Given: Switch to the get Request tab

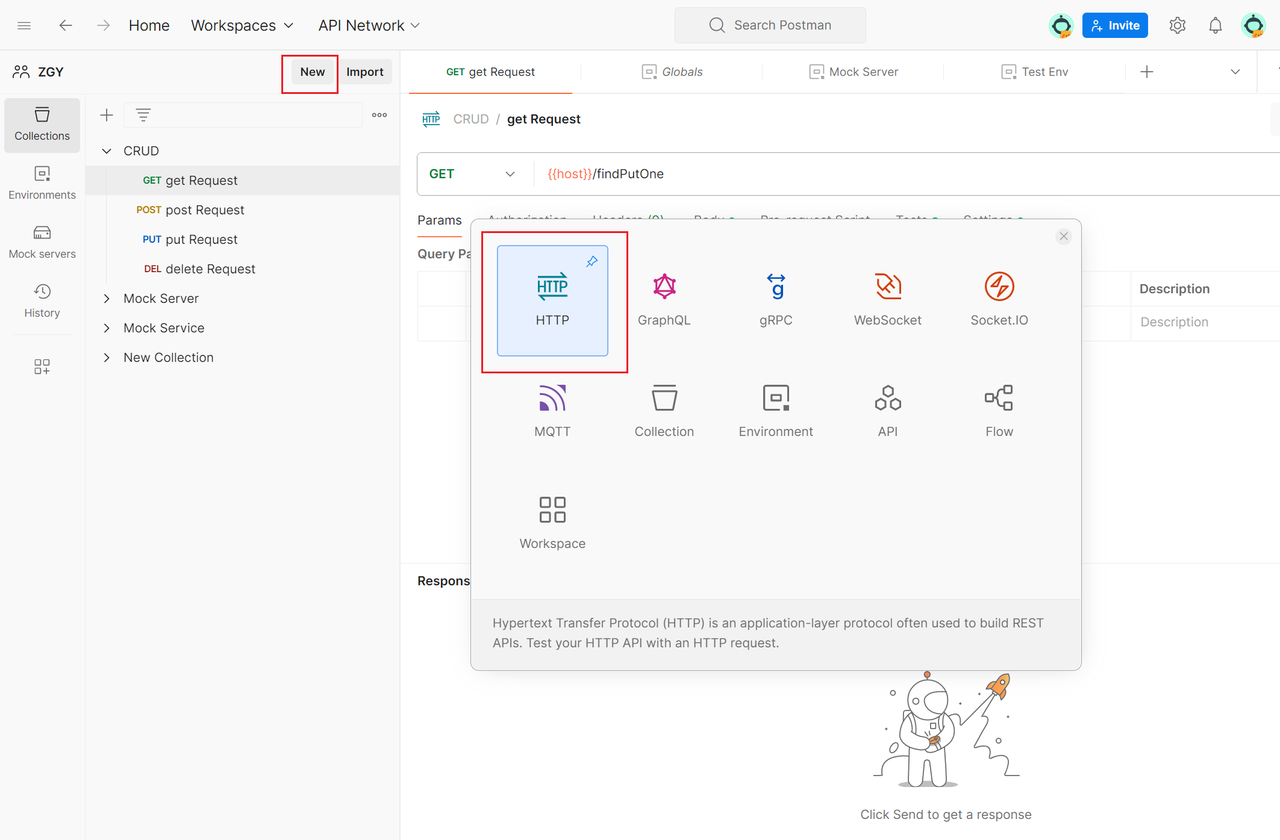Looking at the screenshot, I should pyautogui.click(x=490, y=72).
